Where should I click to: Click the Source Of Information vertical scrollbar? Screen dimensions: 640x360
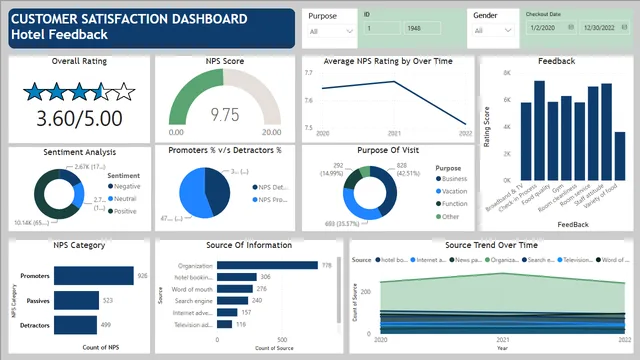338,290
